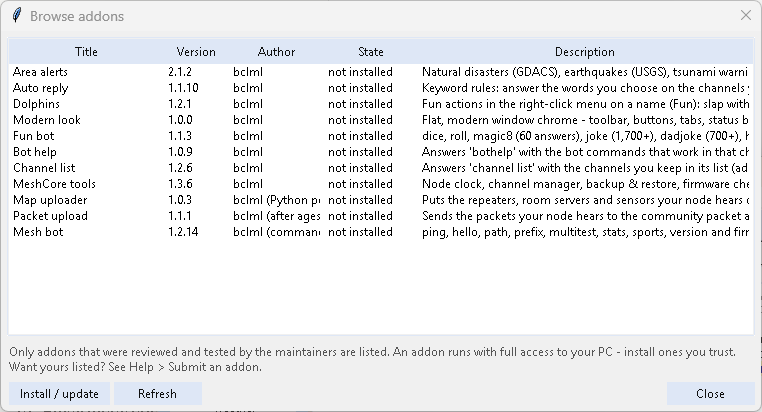Click 'Node clock, channel manager' description
The height and width of the screenshot is (412, 762).
[585, 184]
